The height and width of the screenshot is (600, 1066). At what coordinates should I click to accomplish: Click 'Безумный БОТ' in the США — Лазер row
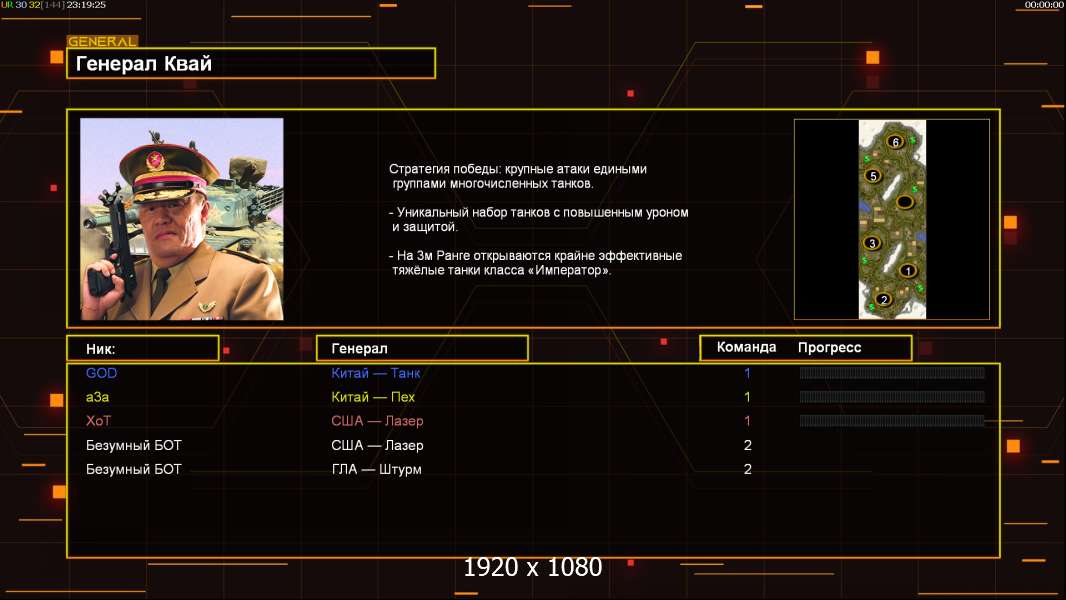[x=133, y=445]
